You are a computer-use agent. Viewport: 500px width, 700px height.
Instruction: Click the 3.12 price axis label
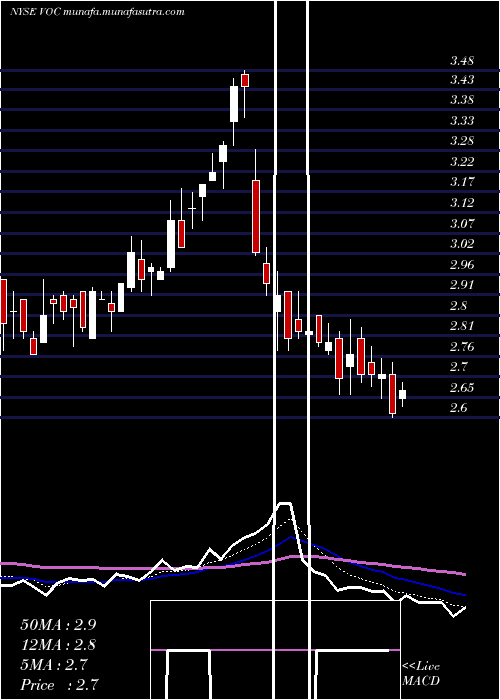462,203
